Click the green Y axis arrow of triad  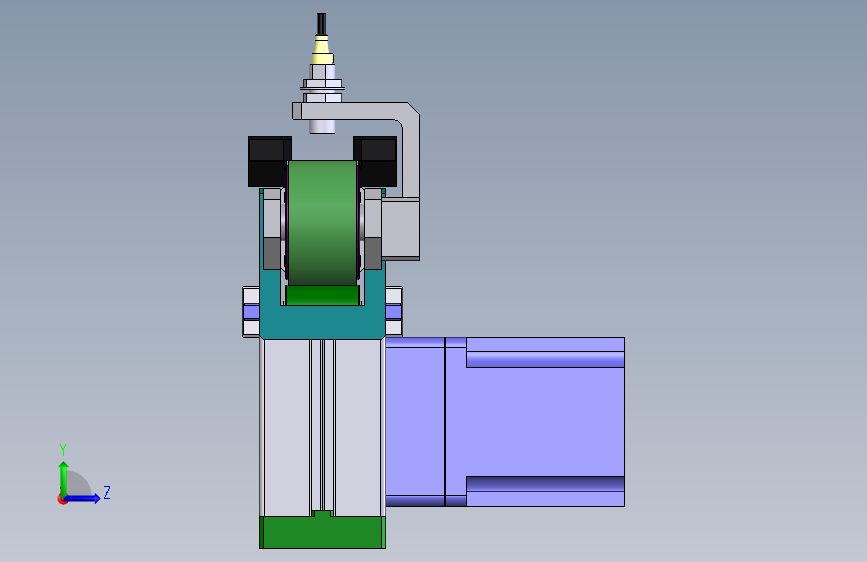(x=64, y=478)
